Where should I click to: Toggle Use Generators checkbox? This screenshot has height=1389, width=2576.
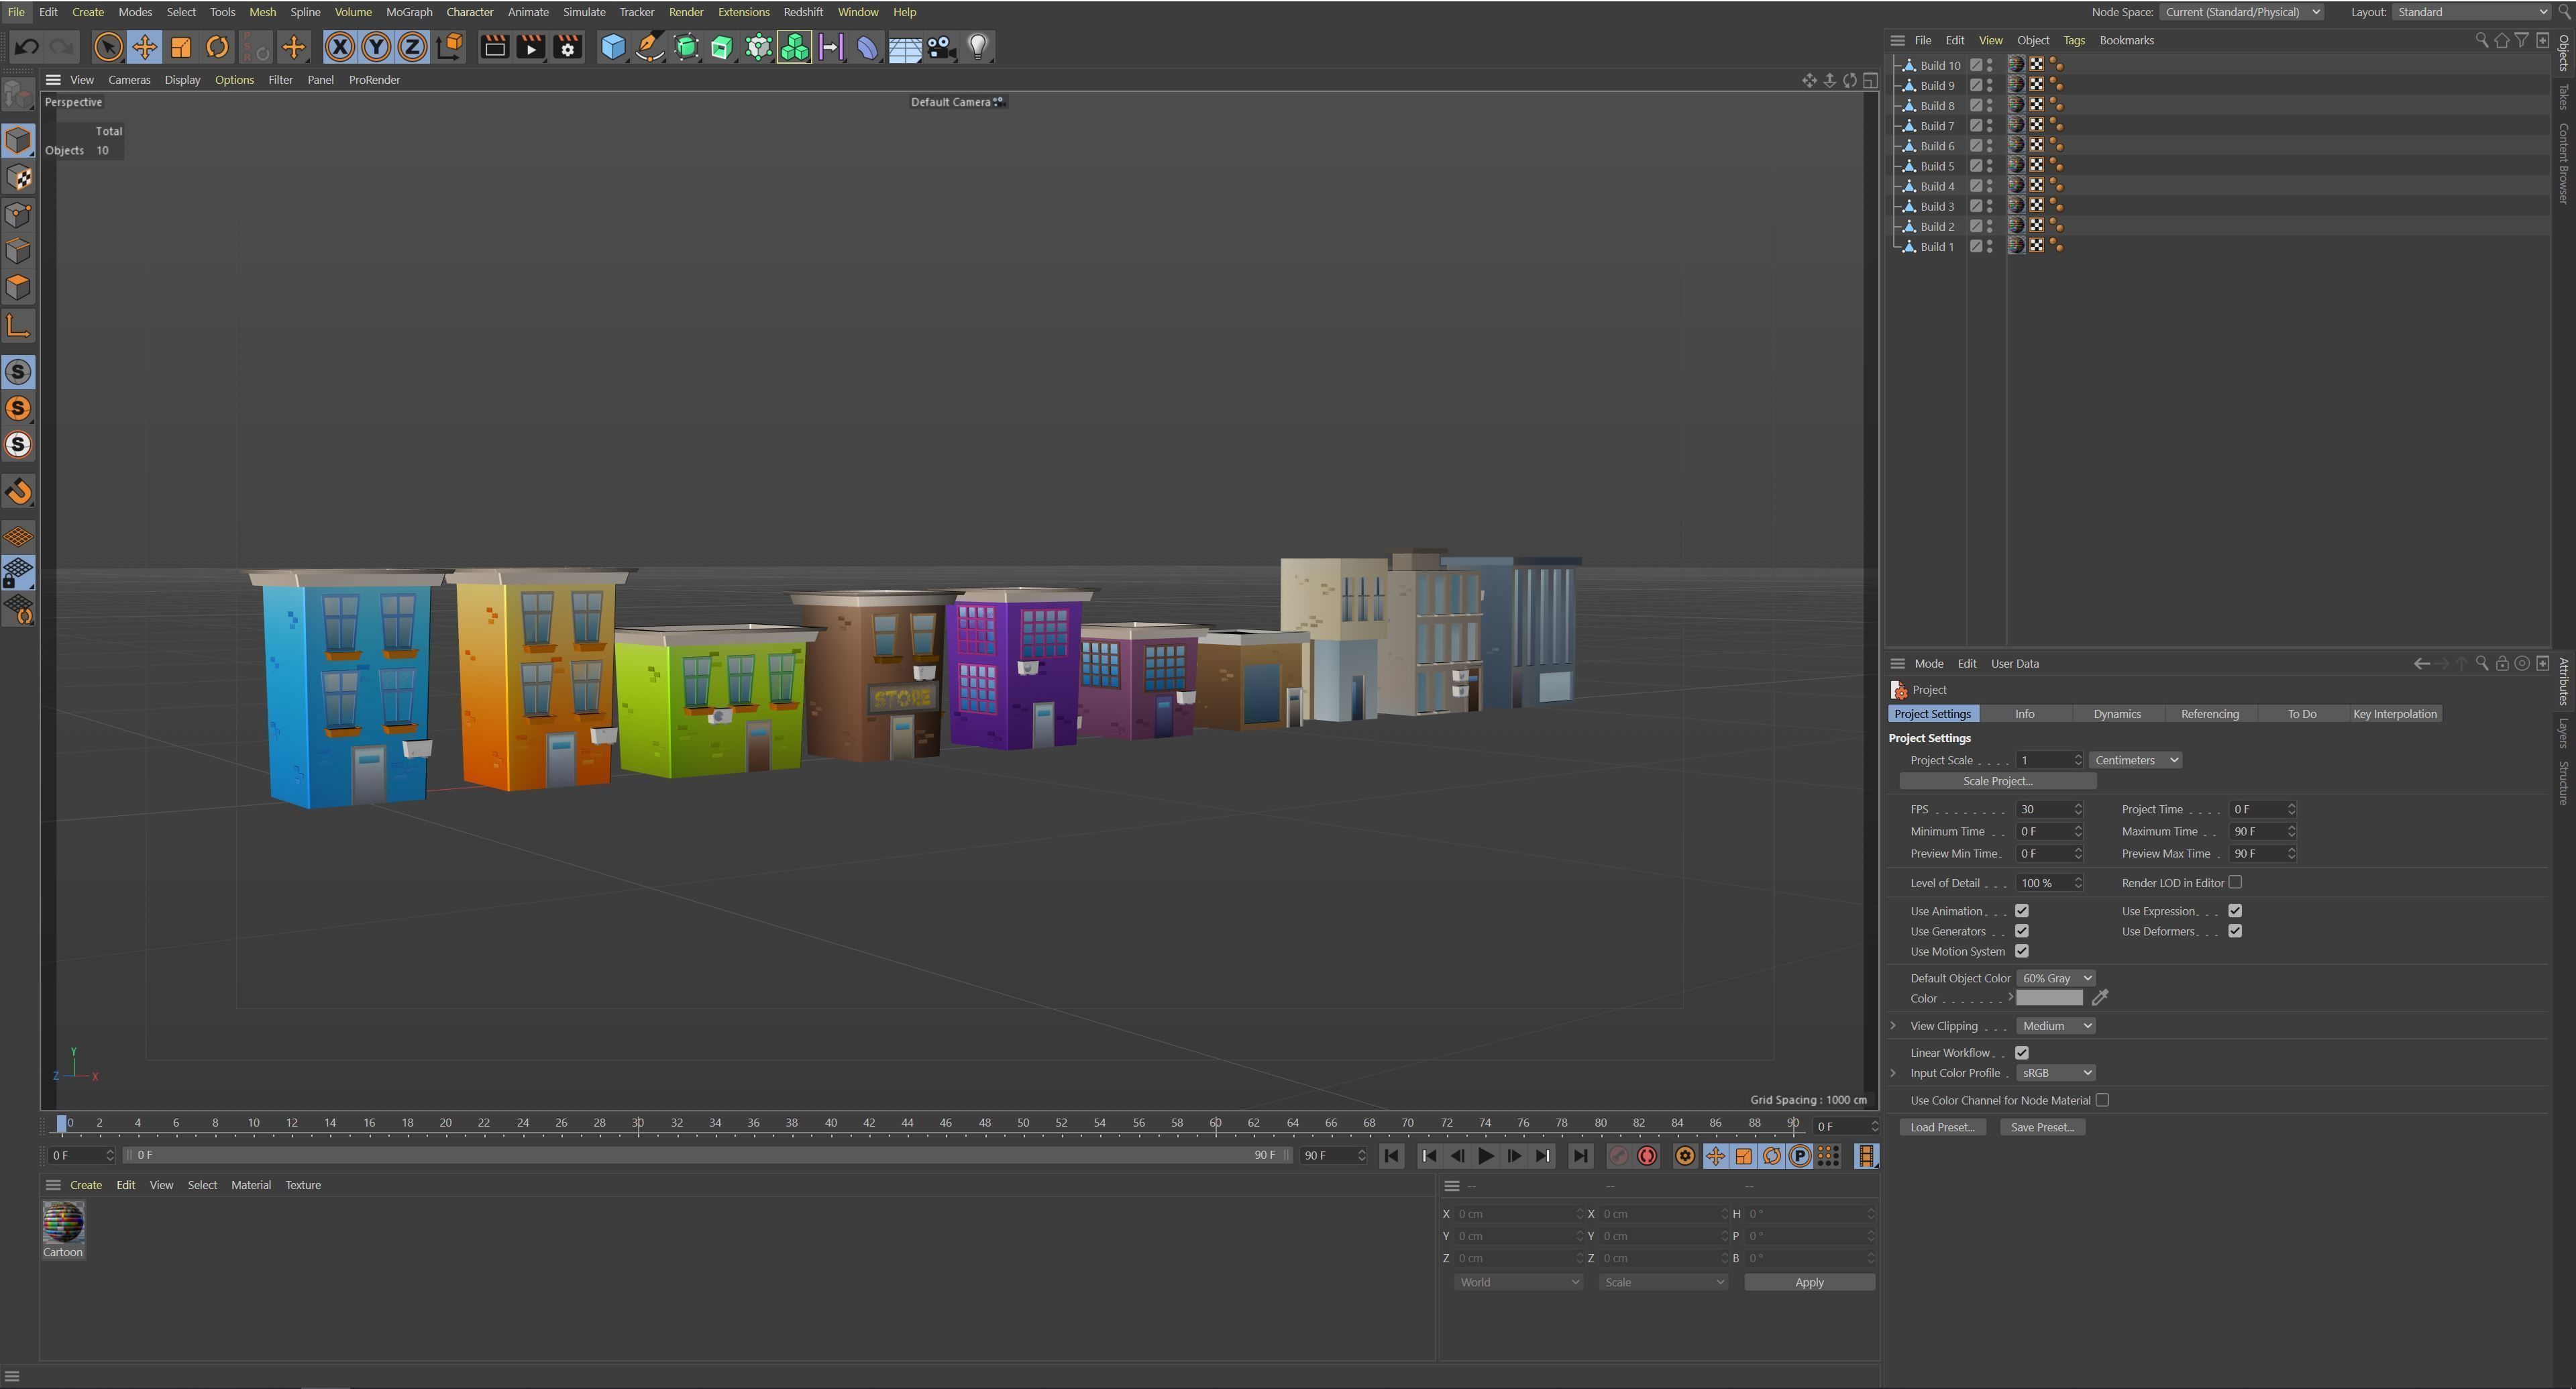pos(2022,931)
